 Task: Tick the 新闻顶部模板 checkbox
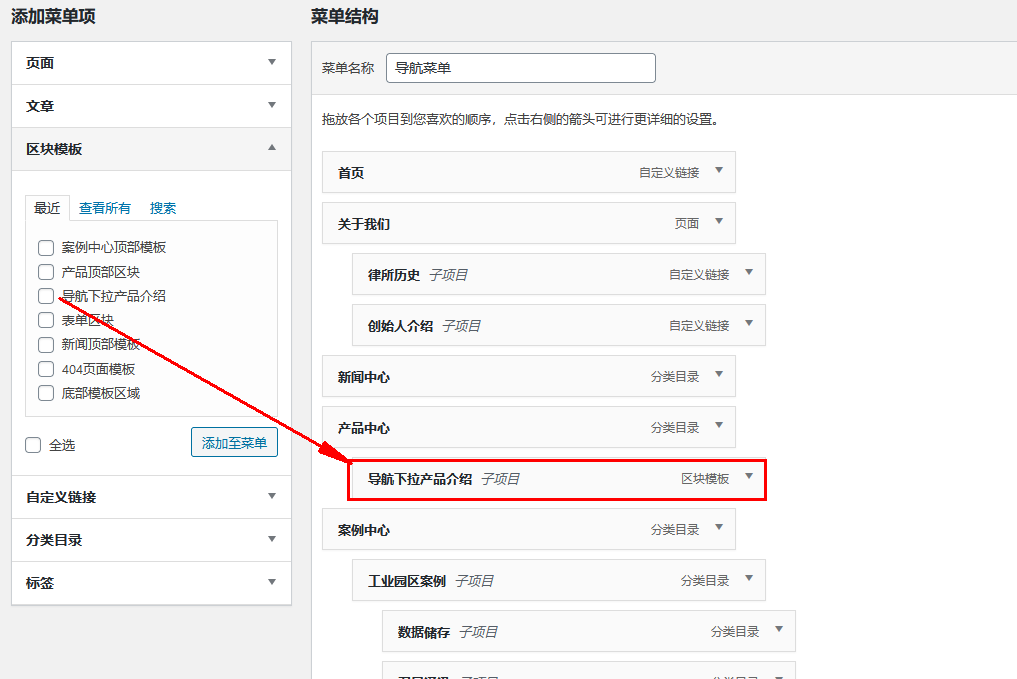[x=45, y=344]
